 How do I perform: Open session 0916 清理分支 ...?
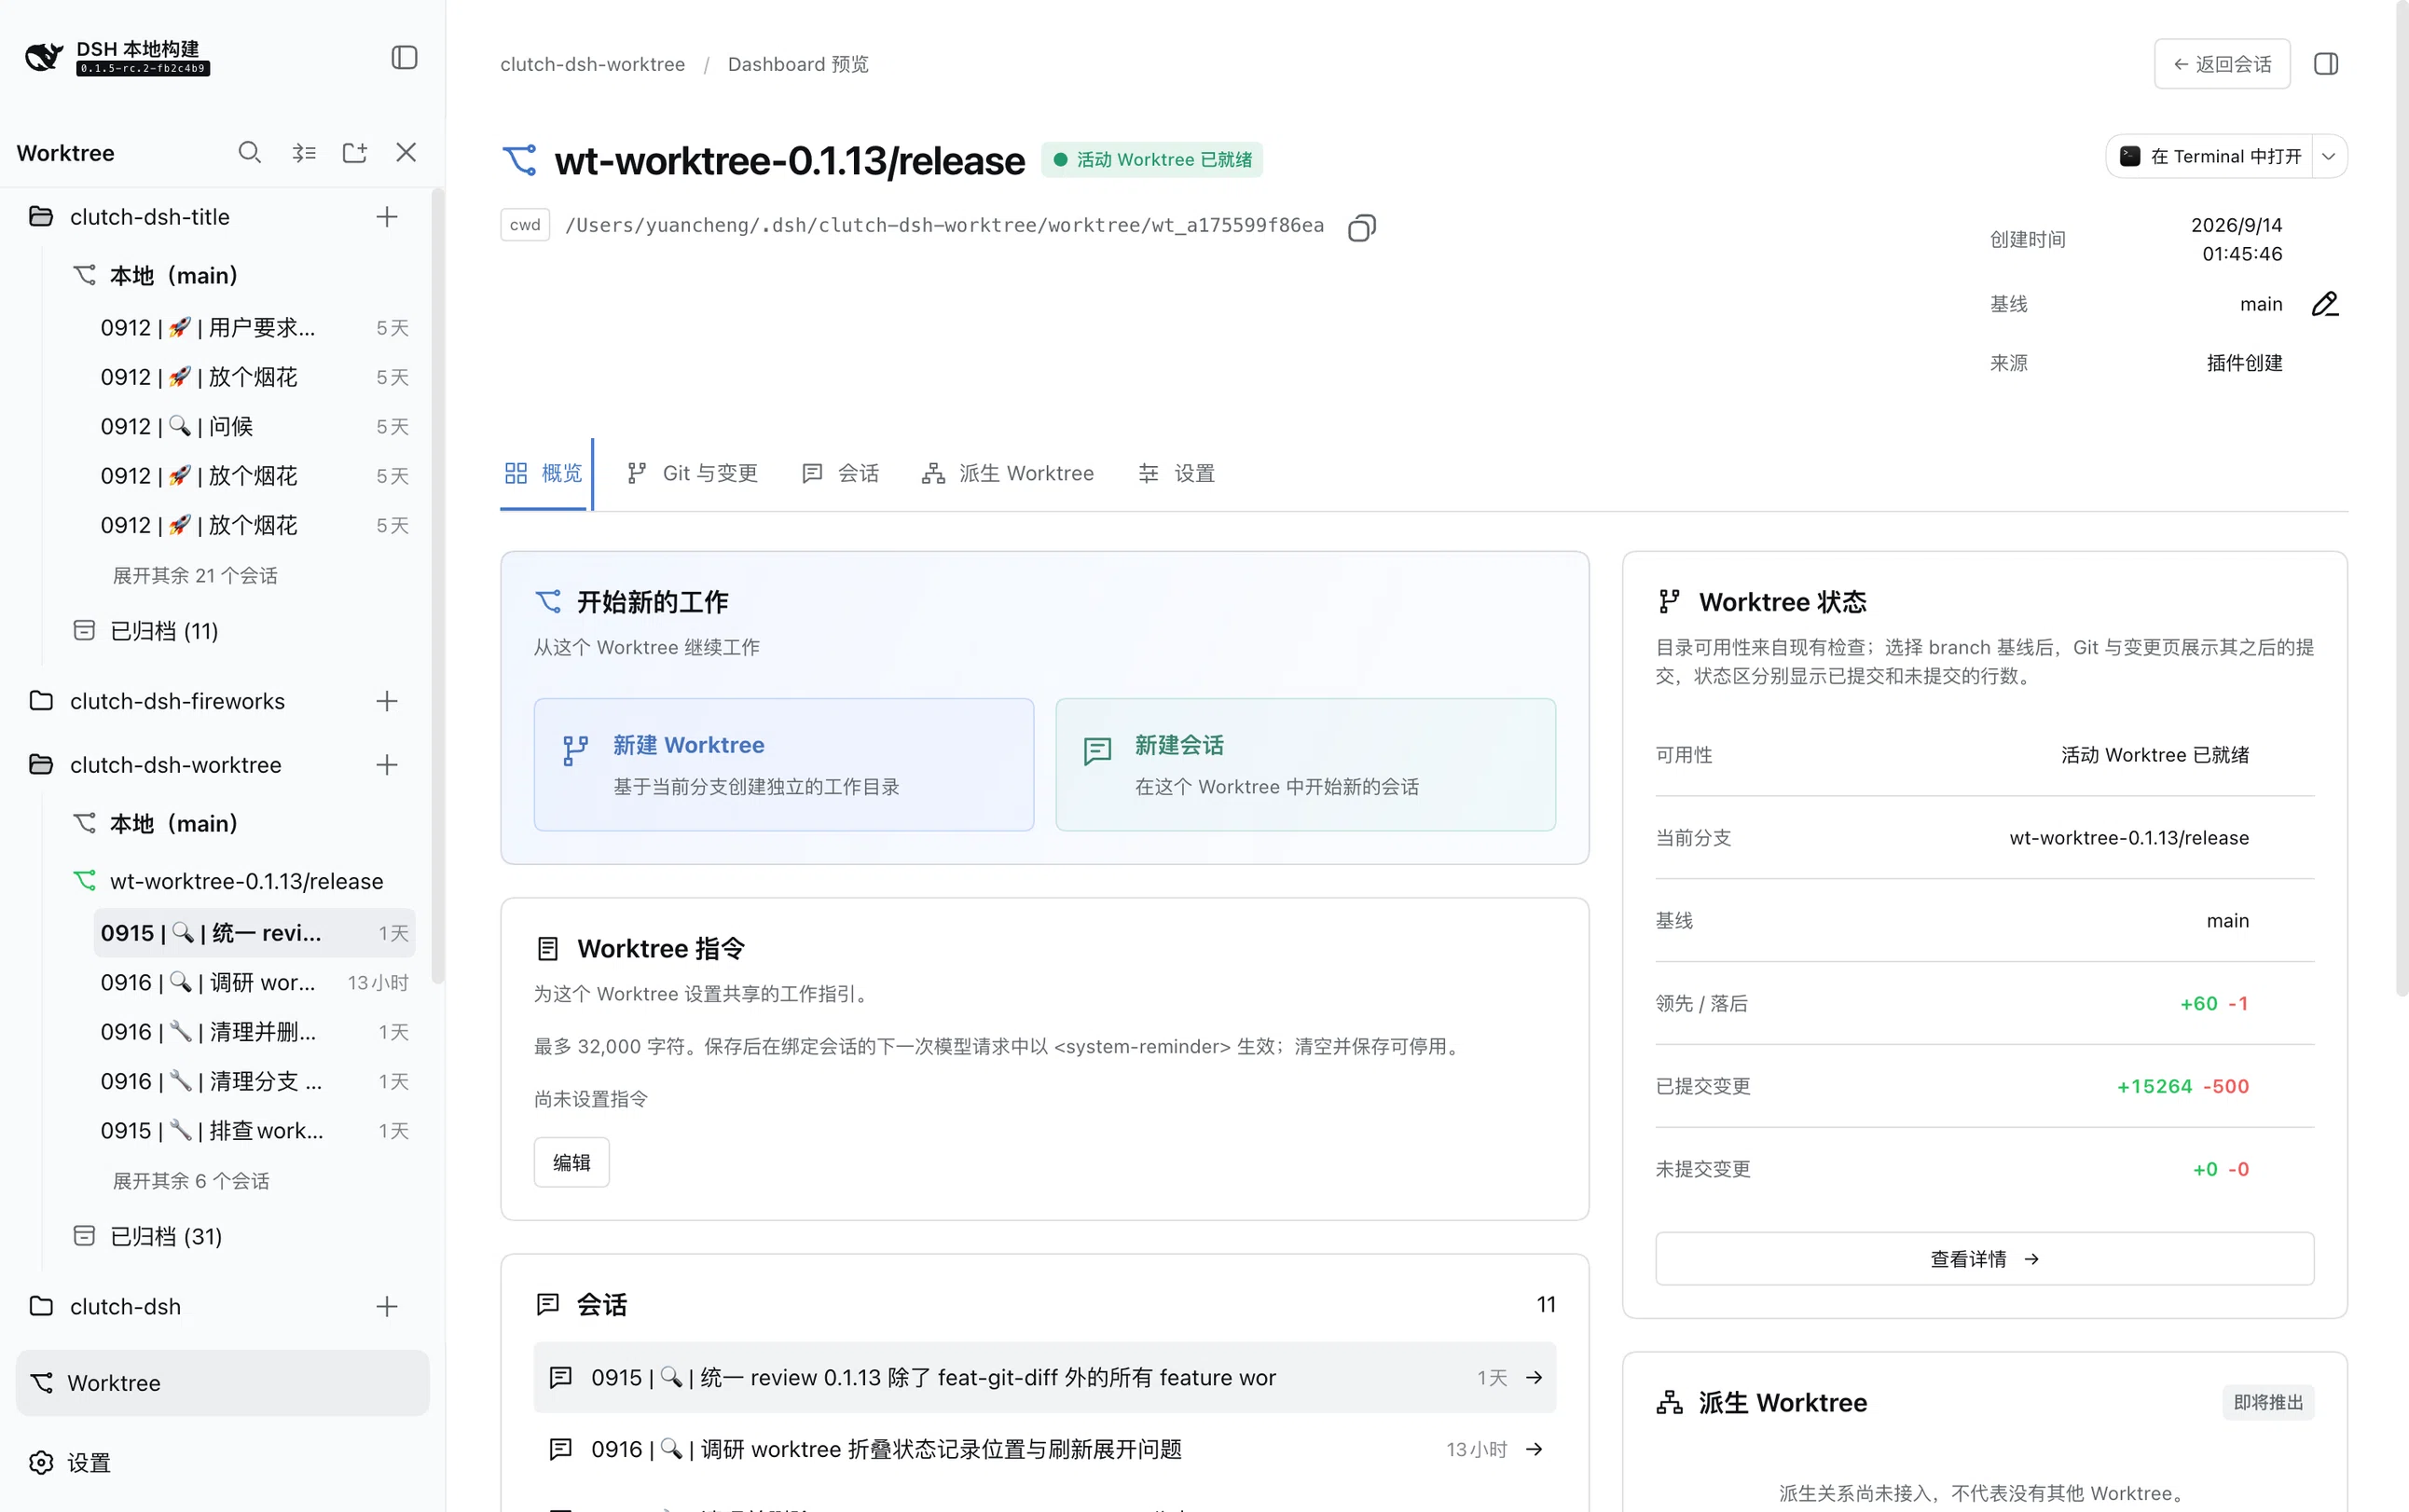tap(255, 1082)
